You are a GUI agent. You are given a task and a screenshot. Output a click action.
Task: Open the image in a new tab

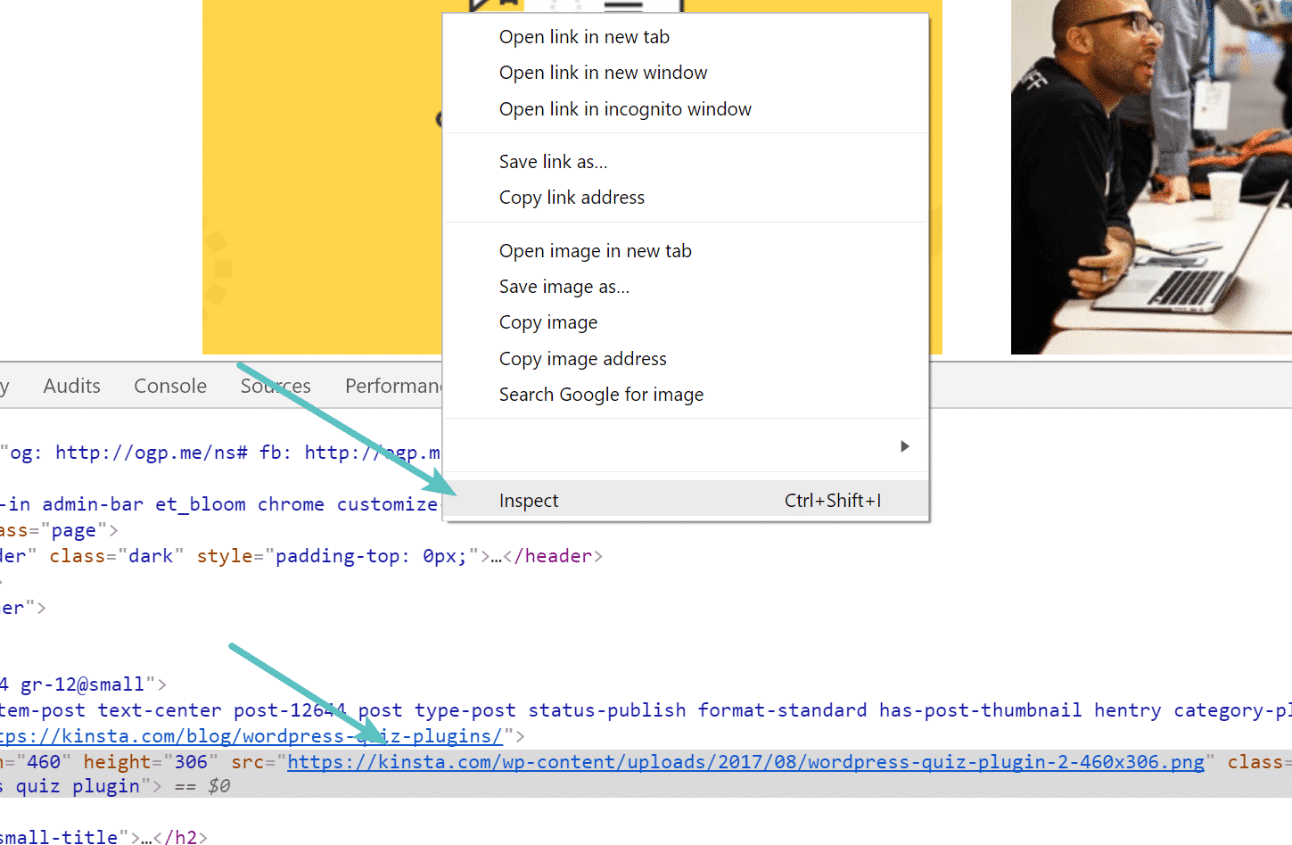tap(595, 250)
